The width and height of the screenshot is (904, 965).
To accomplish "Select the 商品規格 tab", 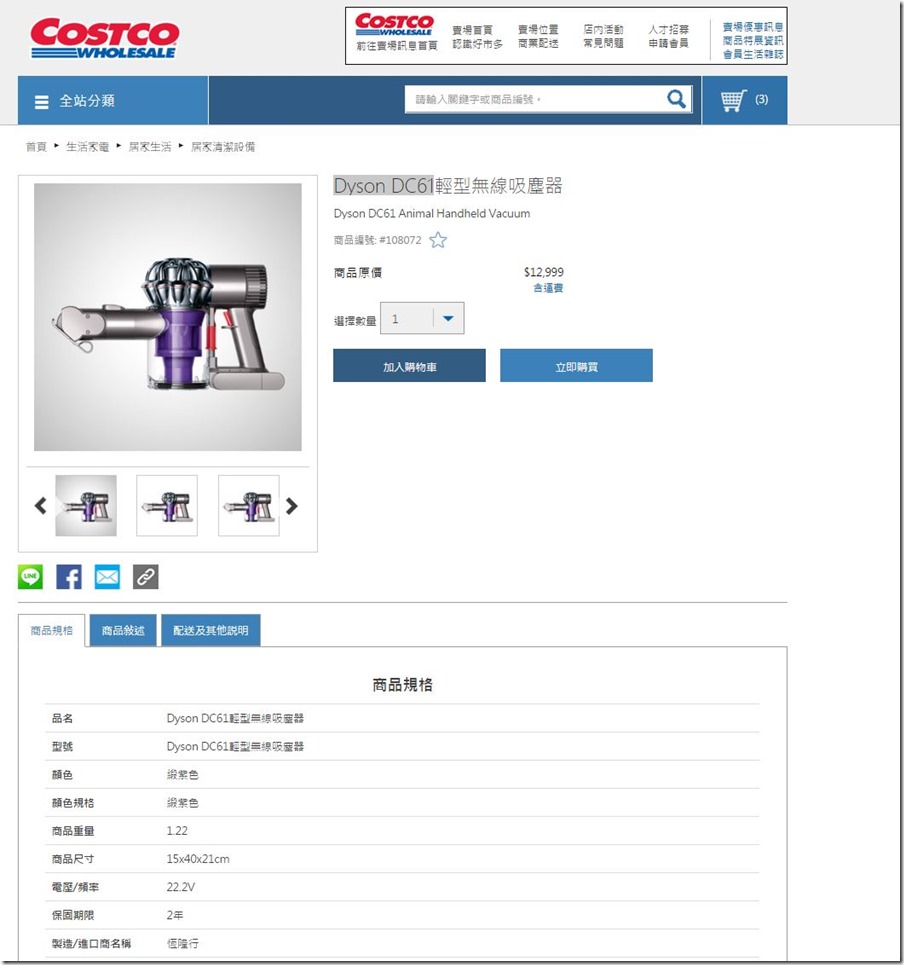I will (x=52, y=630).
